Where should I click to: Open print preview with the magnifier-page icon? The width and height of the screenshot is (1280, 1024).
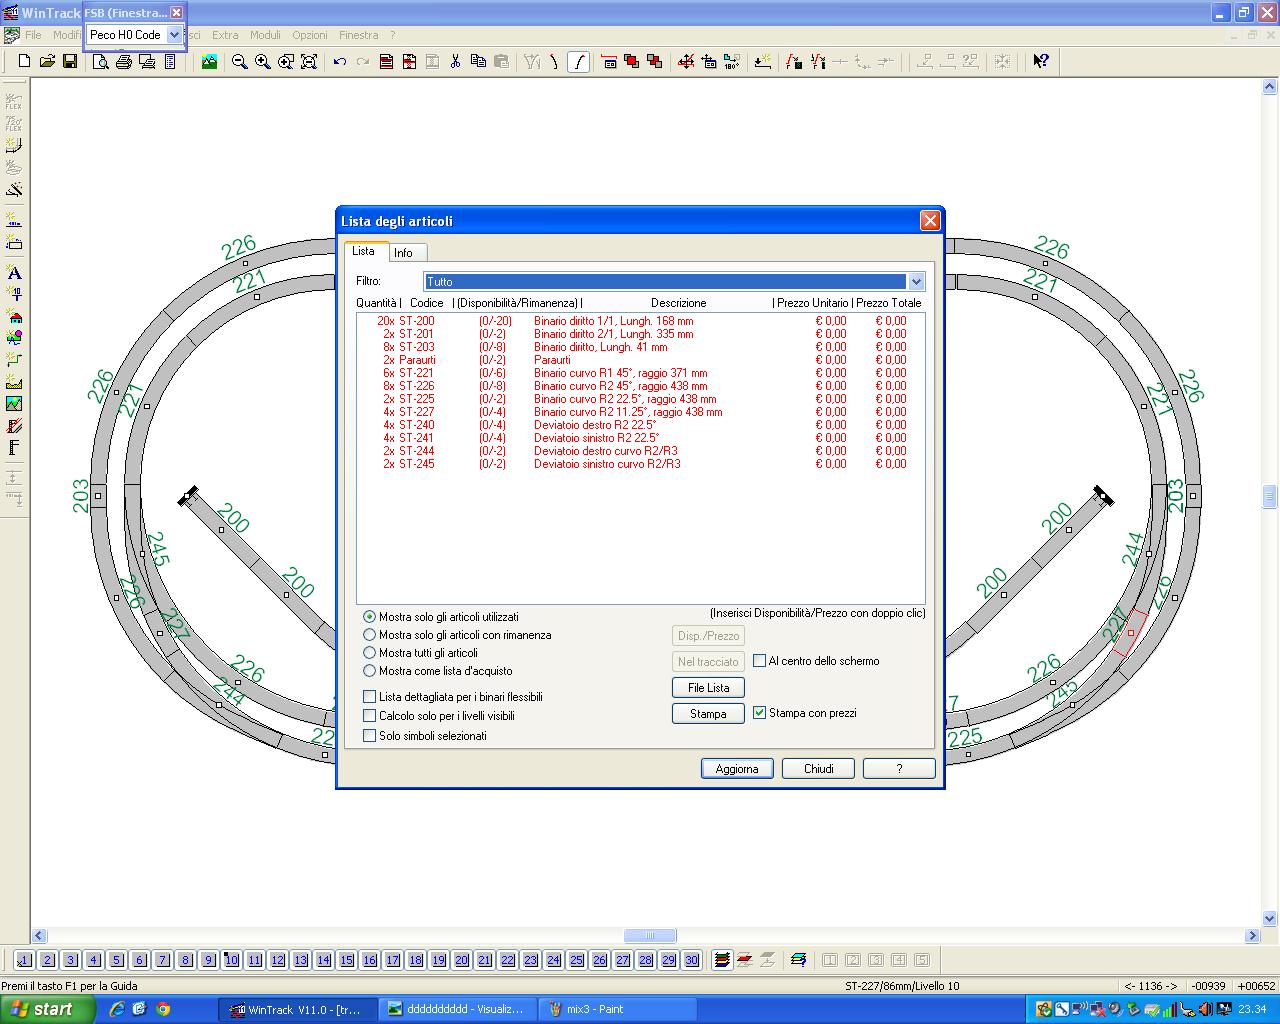pos(101,62)
